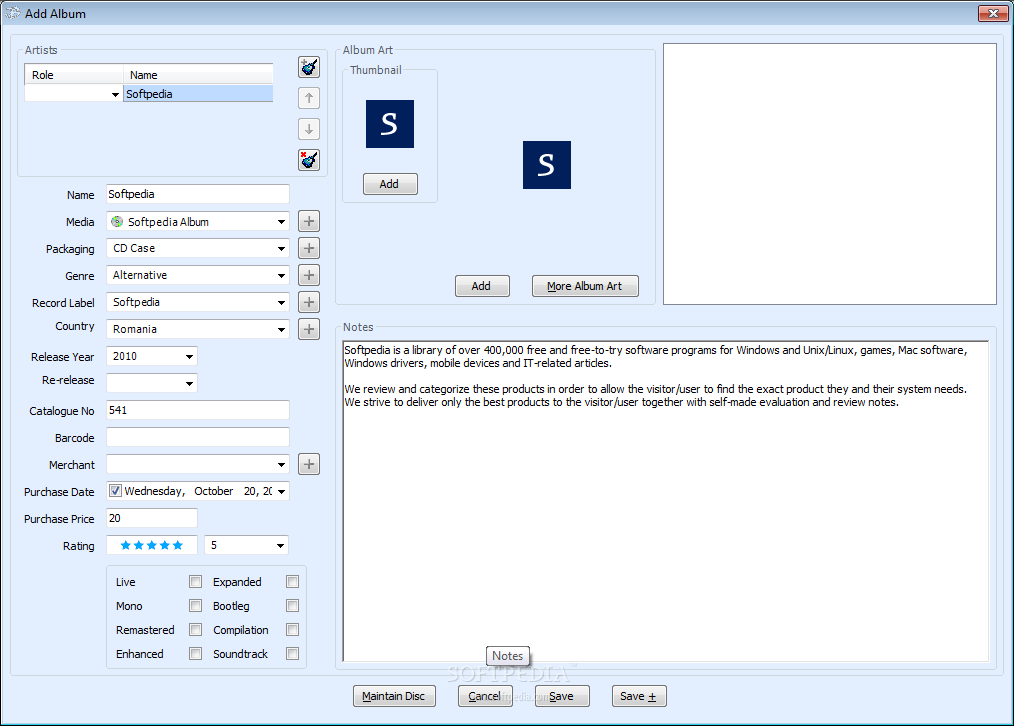The image size is (1014, 726).
Task: Move artist up with the arrow button
Action: (x=309, y=98)
